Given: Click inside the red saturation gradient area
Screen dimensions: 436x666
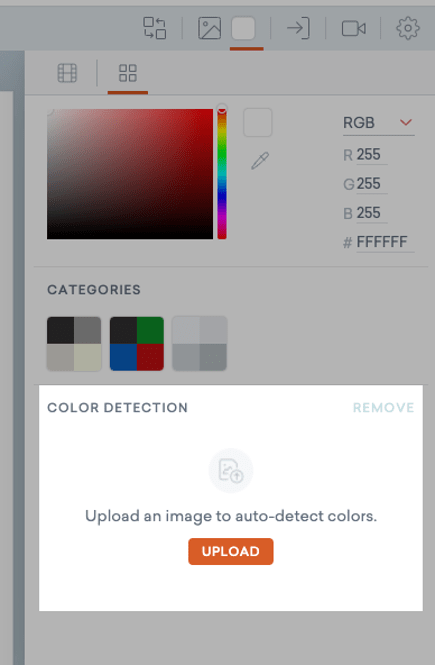Looking at the screenshot, I should 130,174.
